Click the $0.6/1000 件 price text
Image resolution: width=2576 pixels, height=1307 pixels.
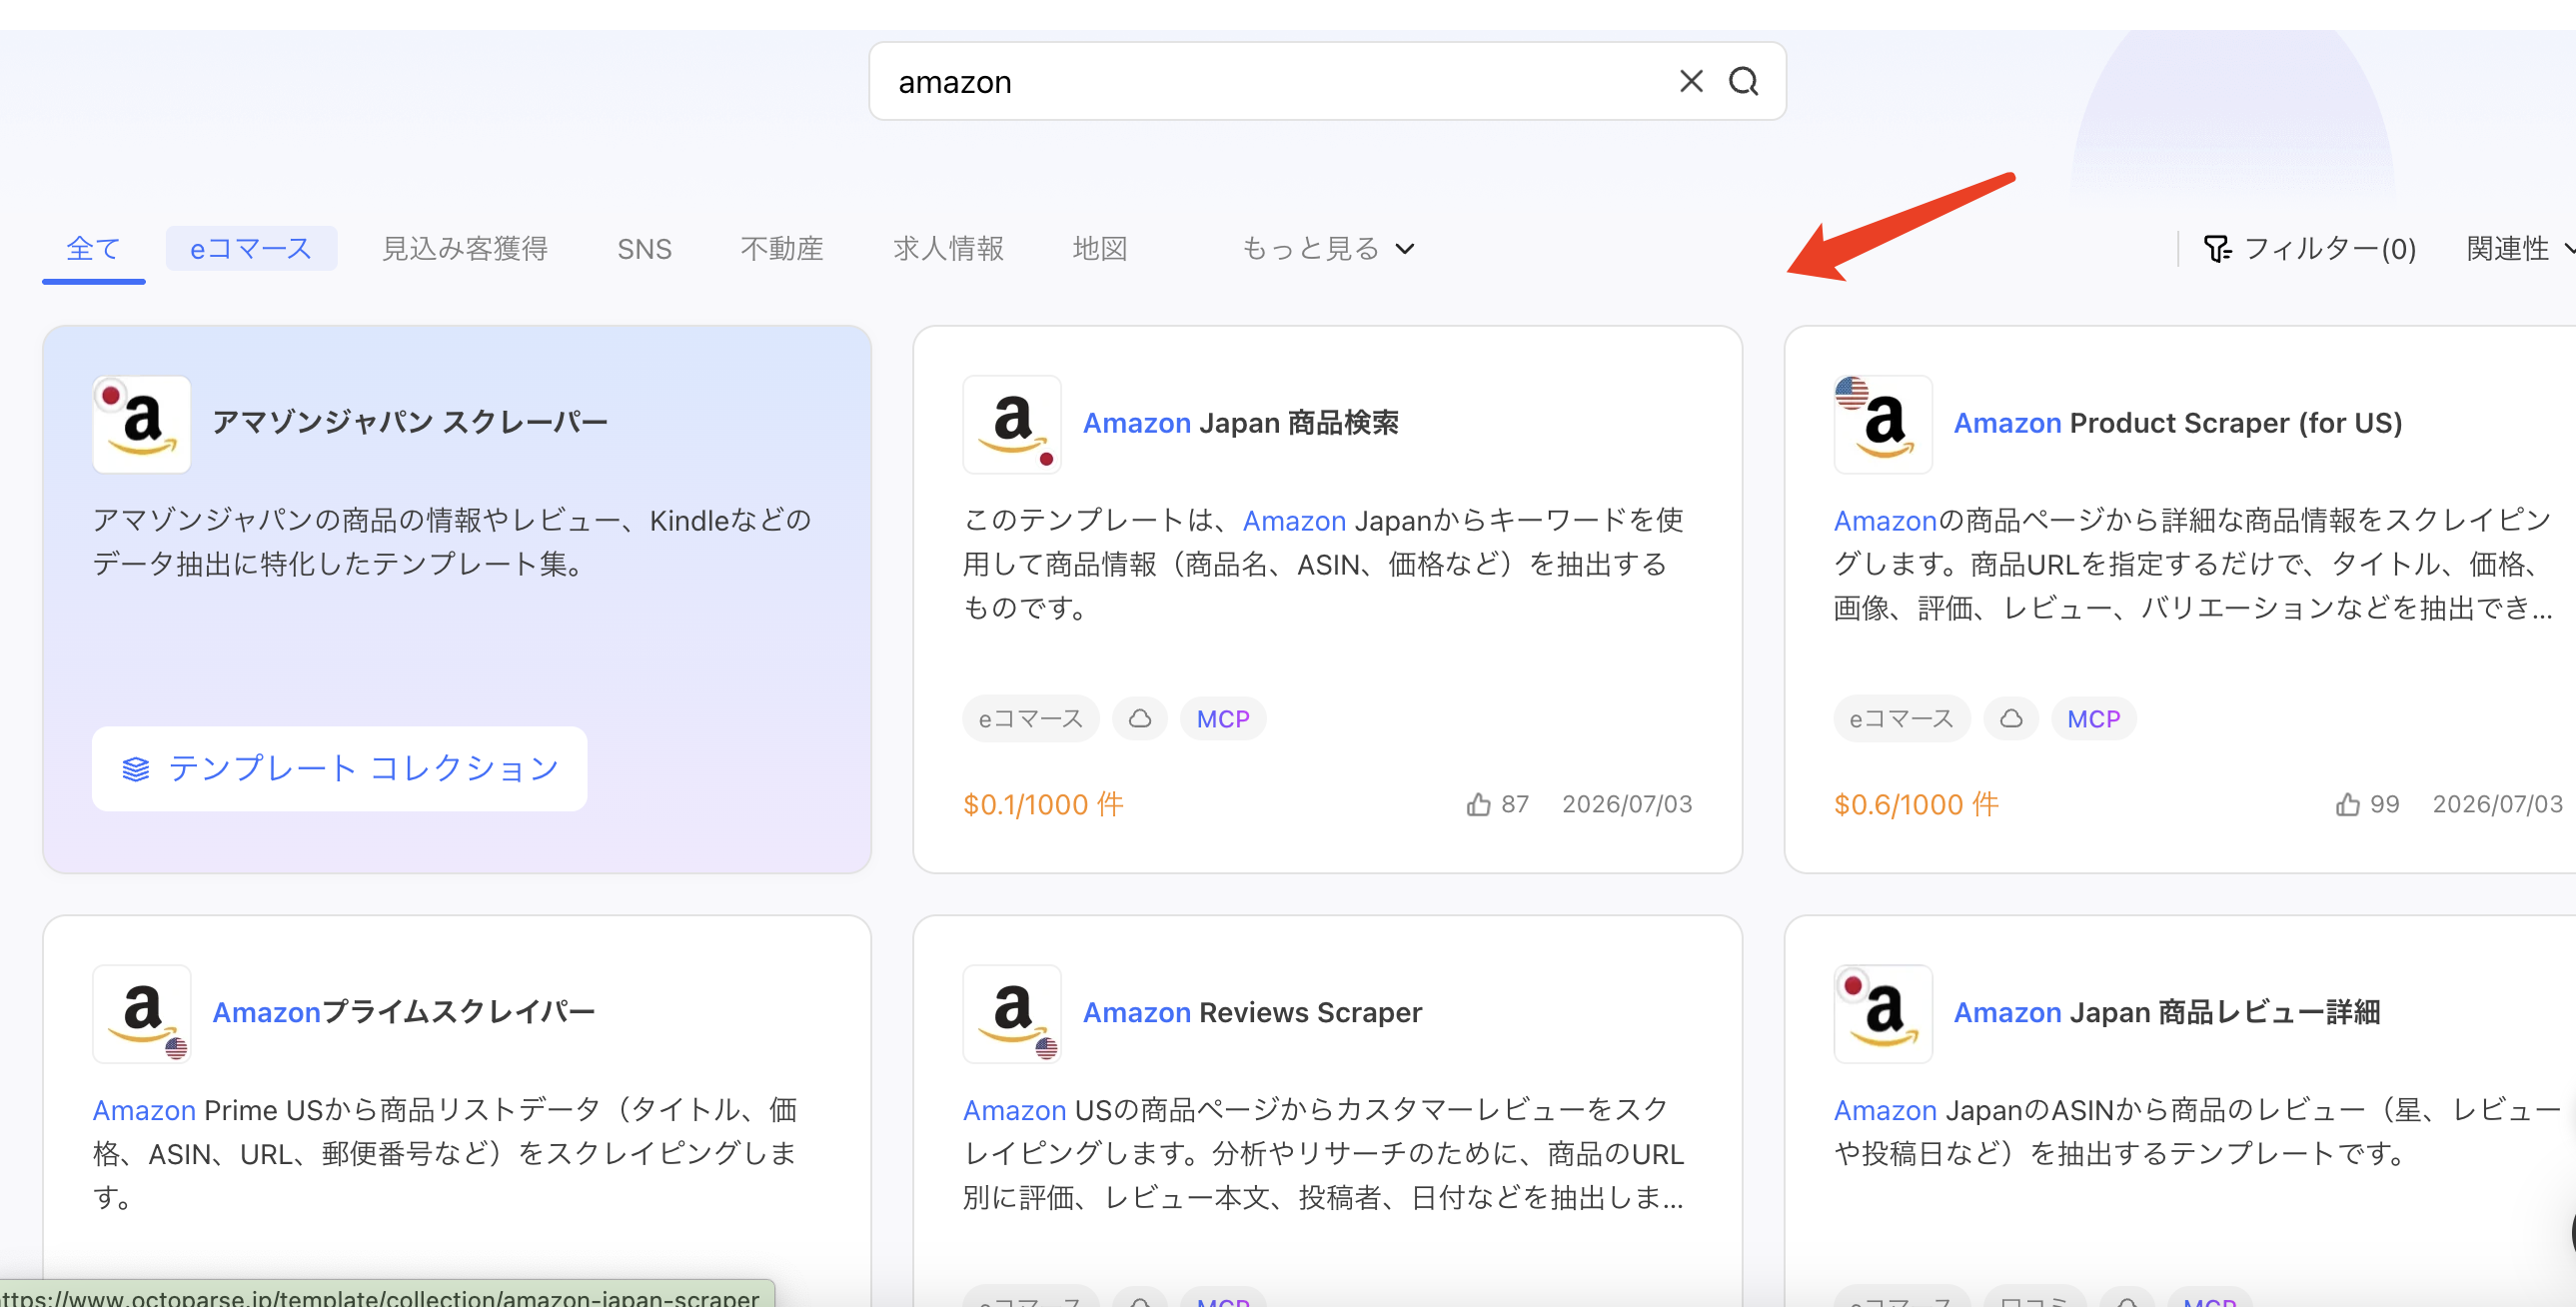(1916, 805)
